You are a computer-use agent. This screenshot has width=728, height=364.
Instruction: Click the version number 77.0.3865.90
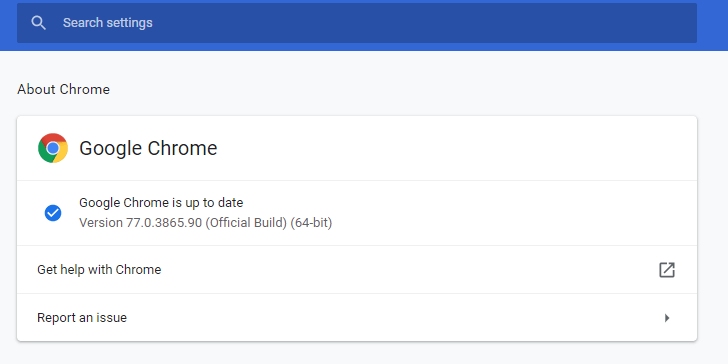[x=164, y=223]
